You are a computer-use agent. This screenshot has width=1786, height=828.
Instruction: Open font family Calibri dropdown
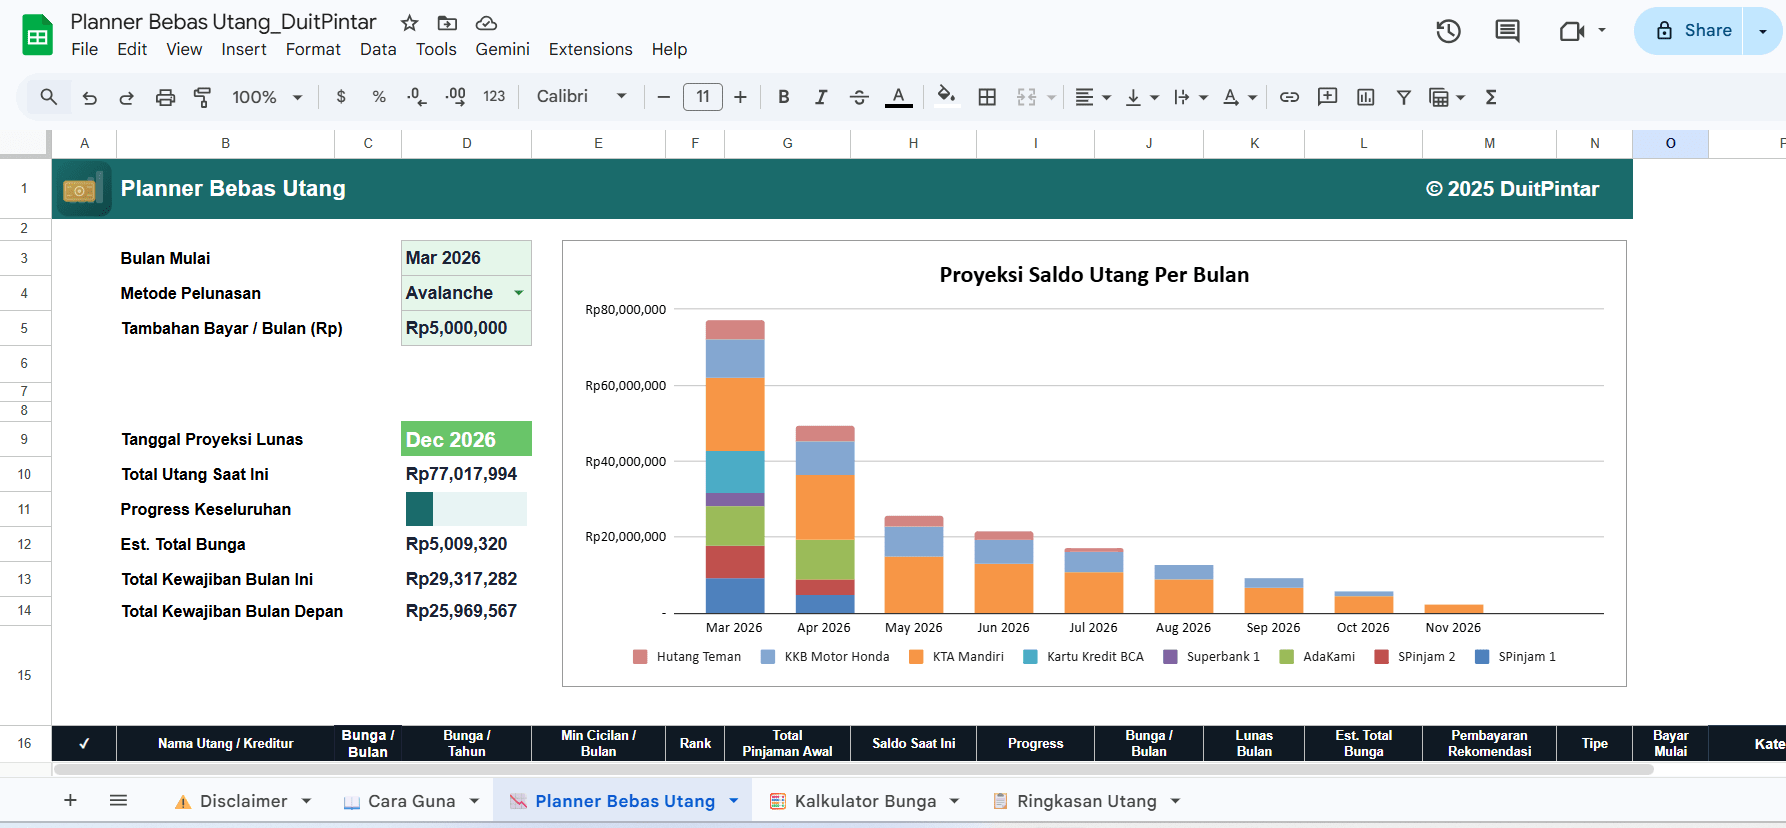[x=581, y=97]
